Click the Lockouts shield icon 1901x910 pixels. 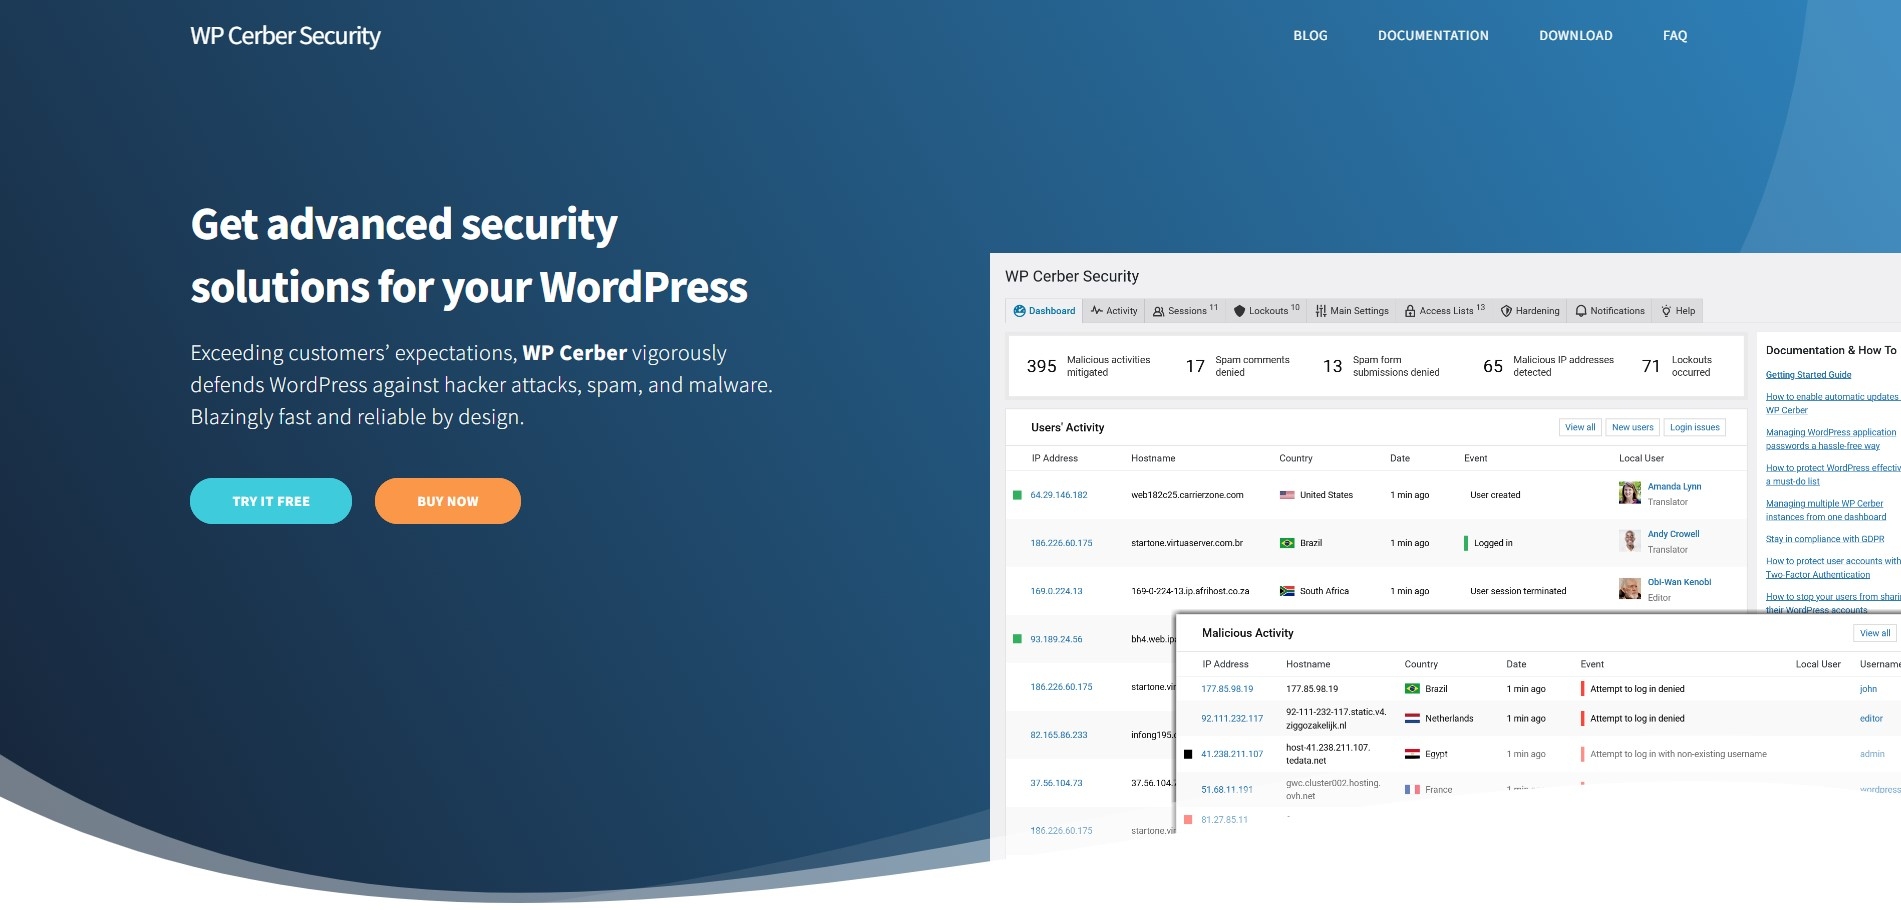tap(1240, 311)
